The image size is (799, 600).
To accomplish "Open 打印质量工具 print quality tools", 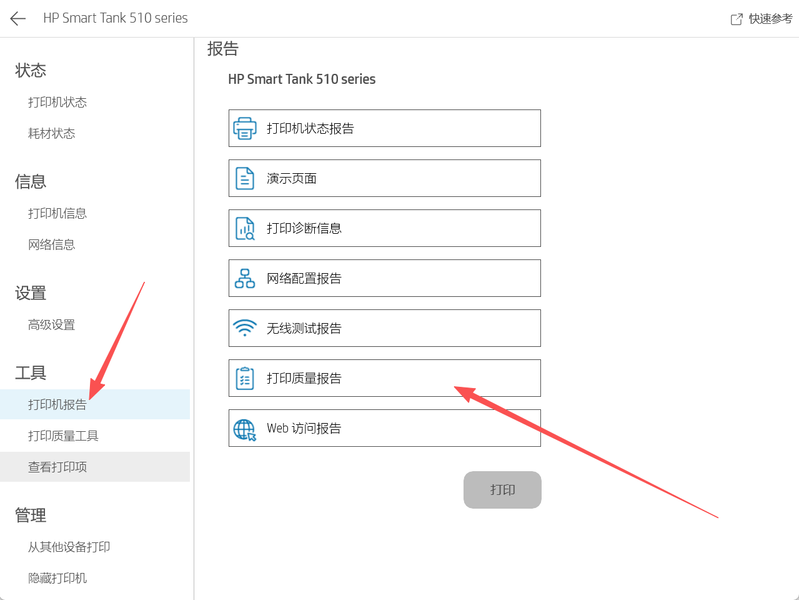I will [63, 436].
